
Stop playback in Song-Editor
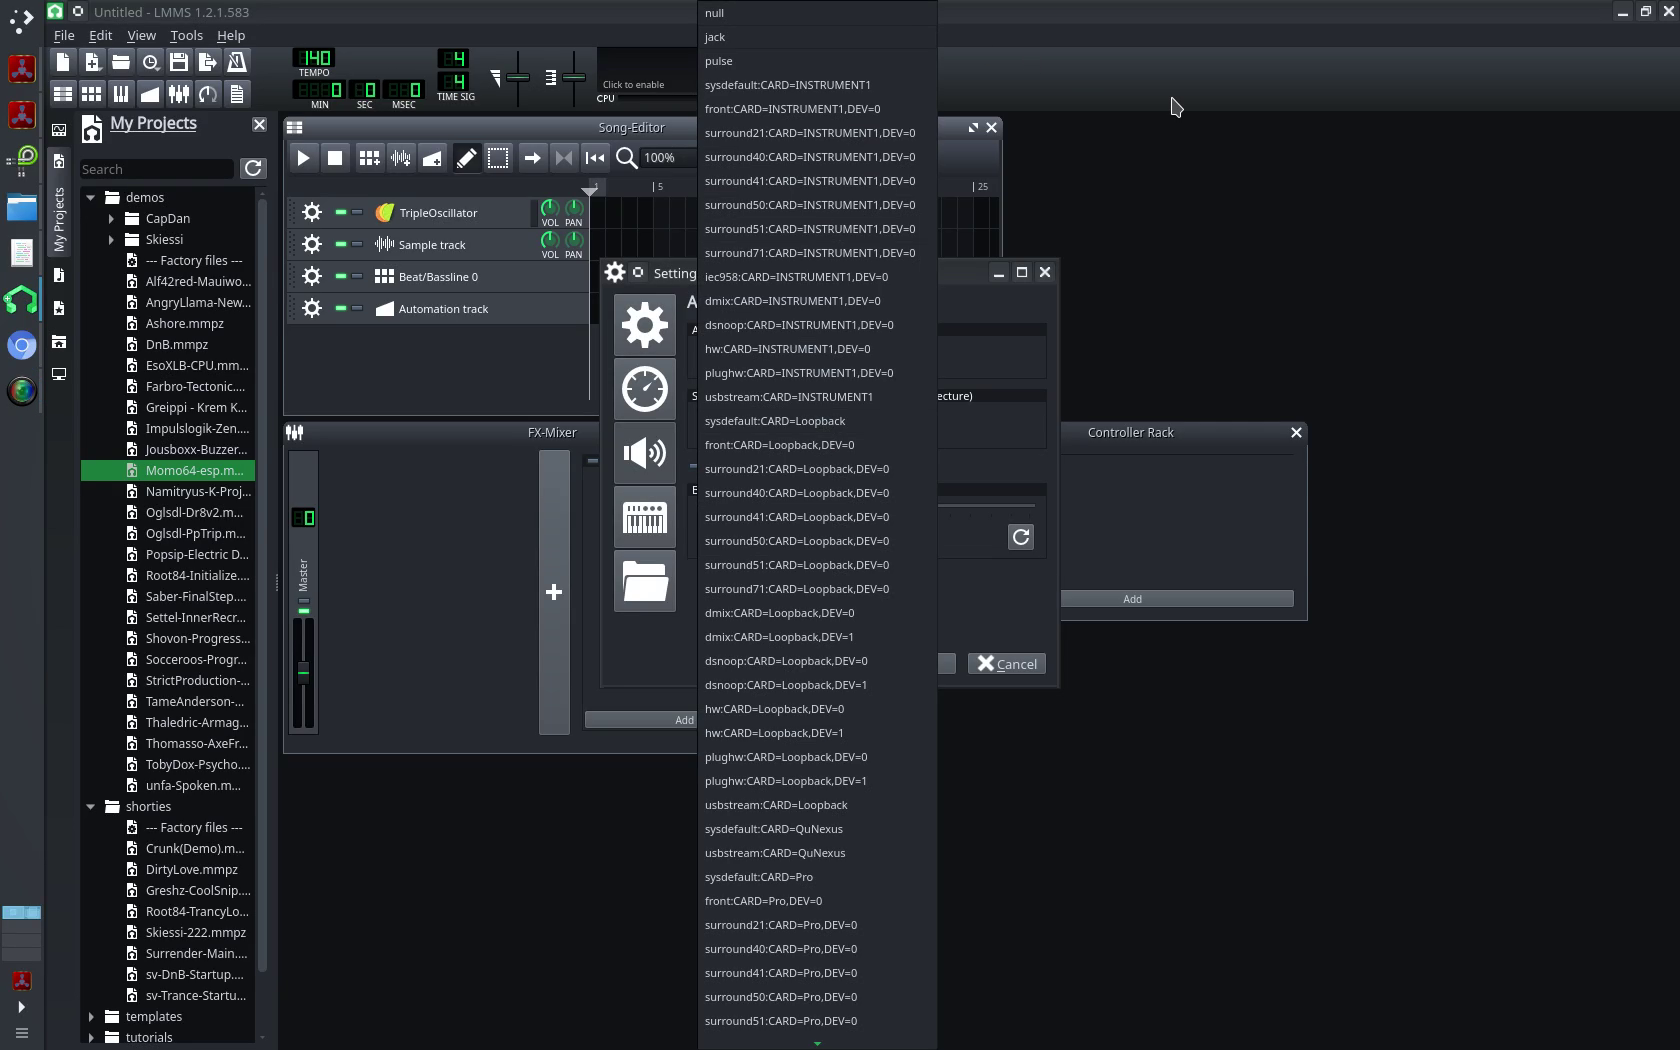pos(336,158)
